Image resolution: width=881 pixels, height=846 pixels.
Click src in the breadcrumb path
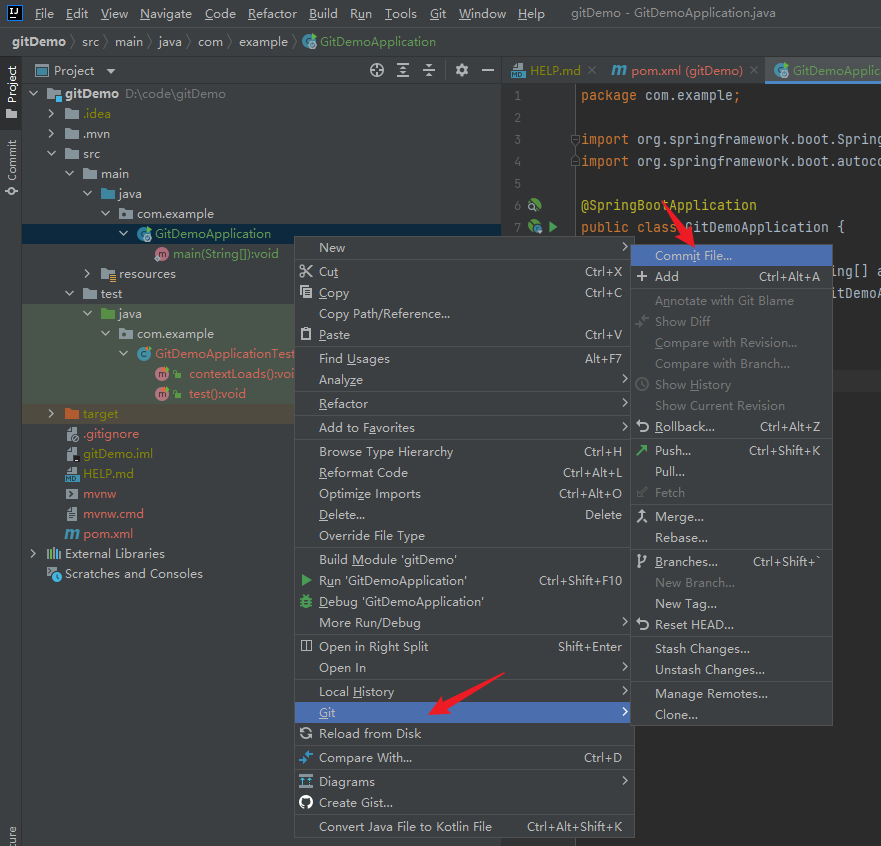pos(90,42)
